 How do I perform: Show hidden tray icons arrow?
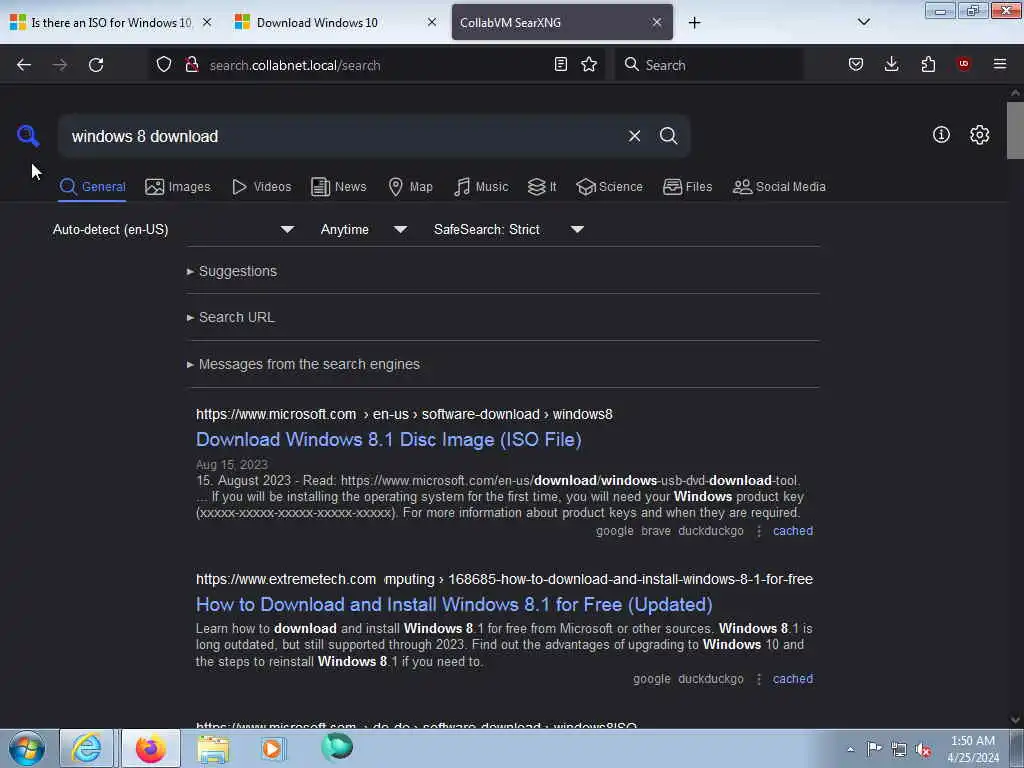pyautogui.click(x=850, y=749)
